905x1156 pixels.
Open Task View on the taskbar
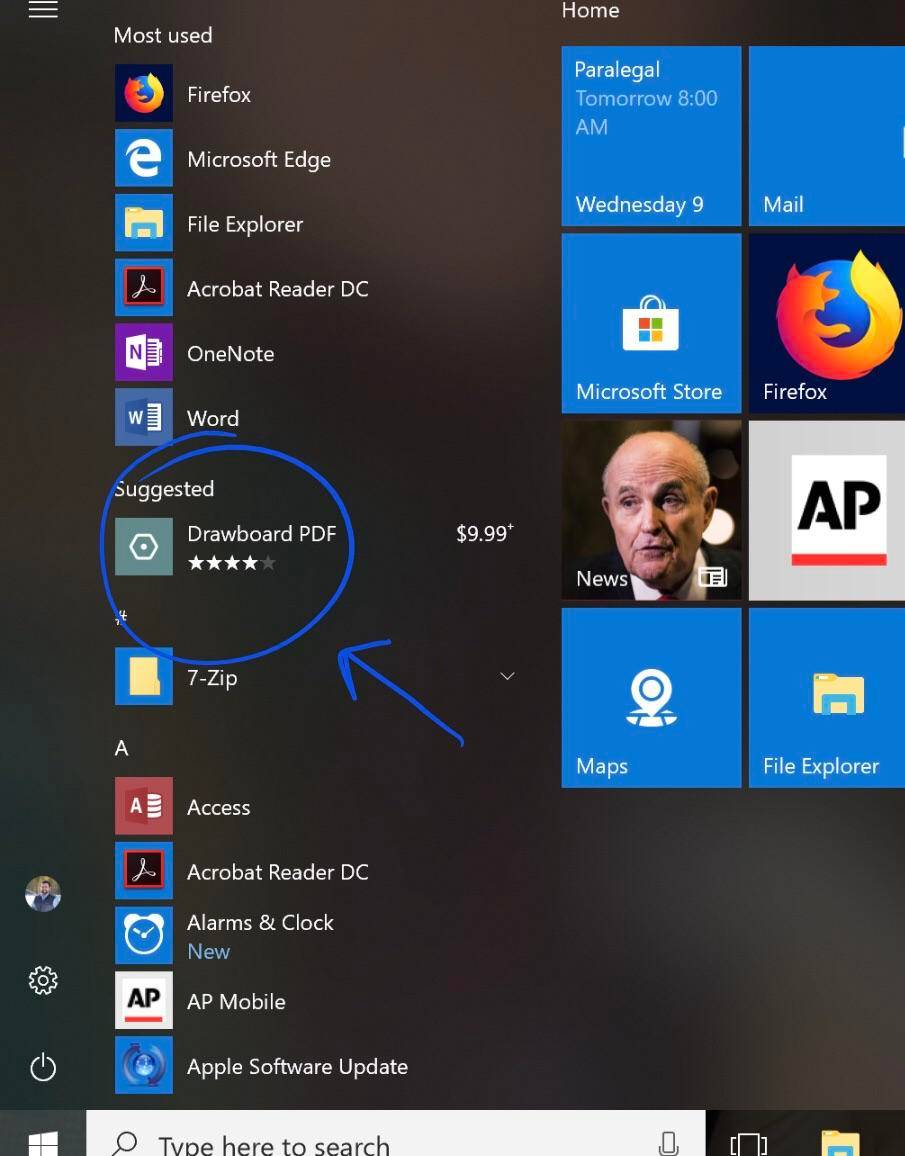[748, 1144]
